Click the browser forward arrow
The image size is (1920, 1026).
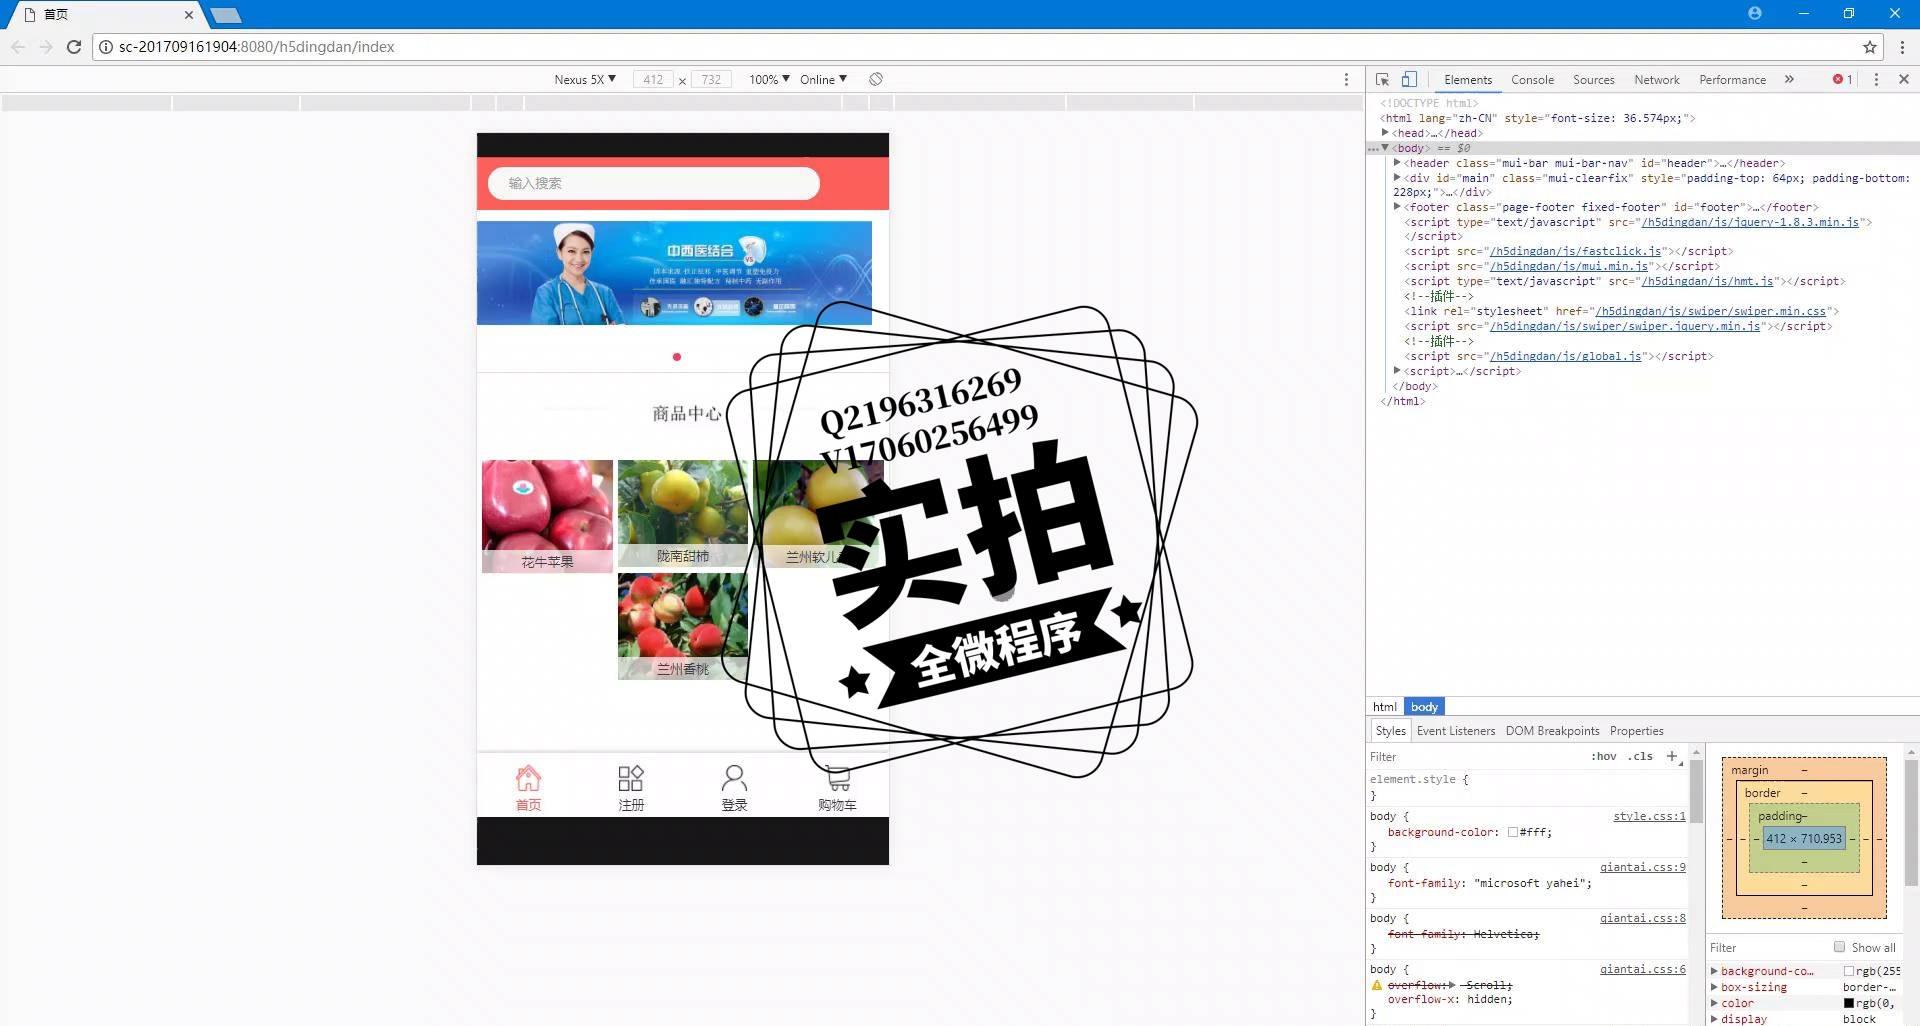coord(46,47)
